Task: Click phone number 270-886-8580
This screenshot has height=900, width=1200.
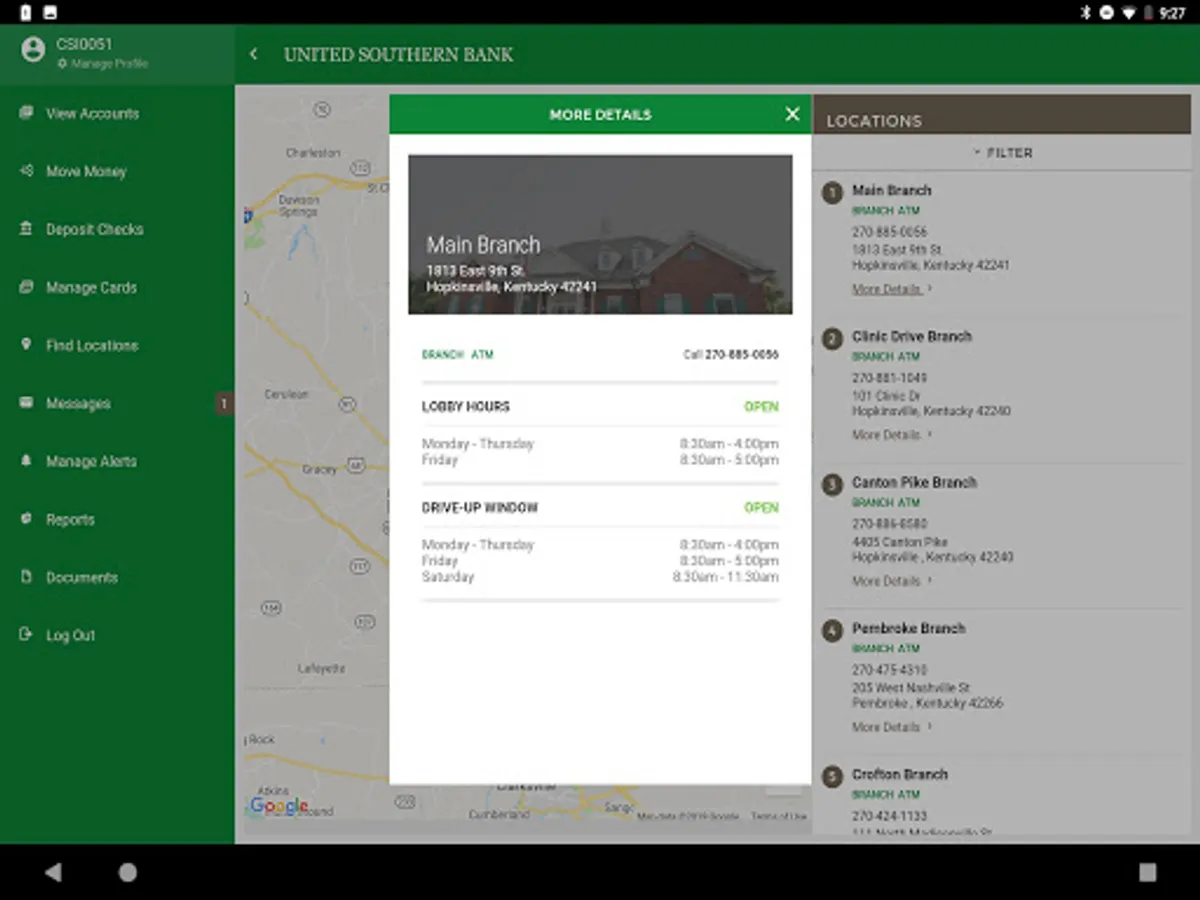Action: tap(889, 524)
